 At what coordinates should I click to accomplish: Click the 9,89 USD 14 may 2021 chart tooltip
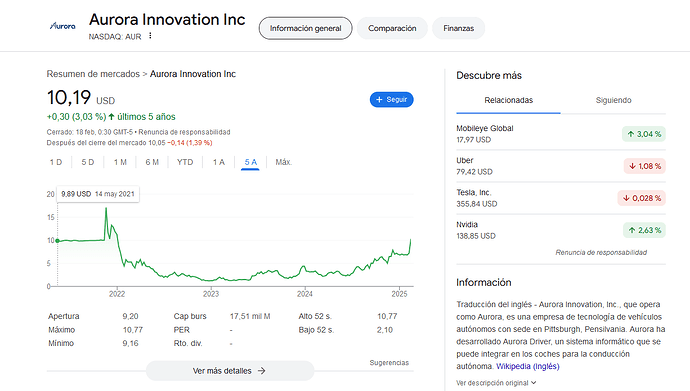98,194
